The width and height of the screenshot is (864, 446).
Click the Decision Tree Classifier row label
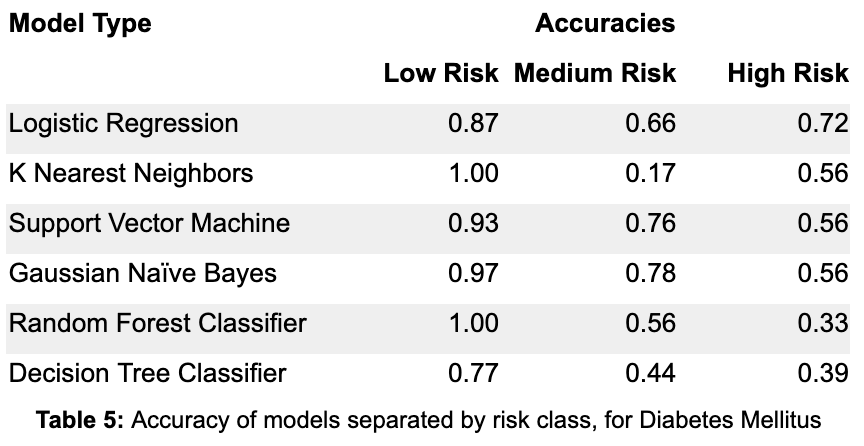148,373
